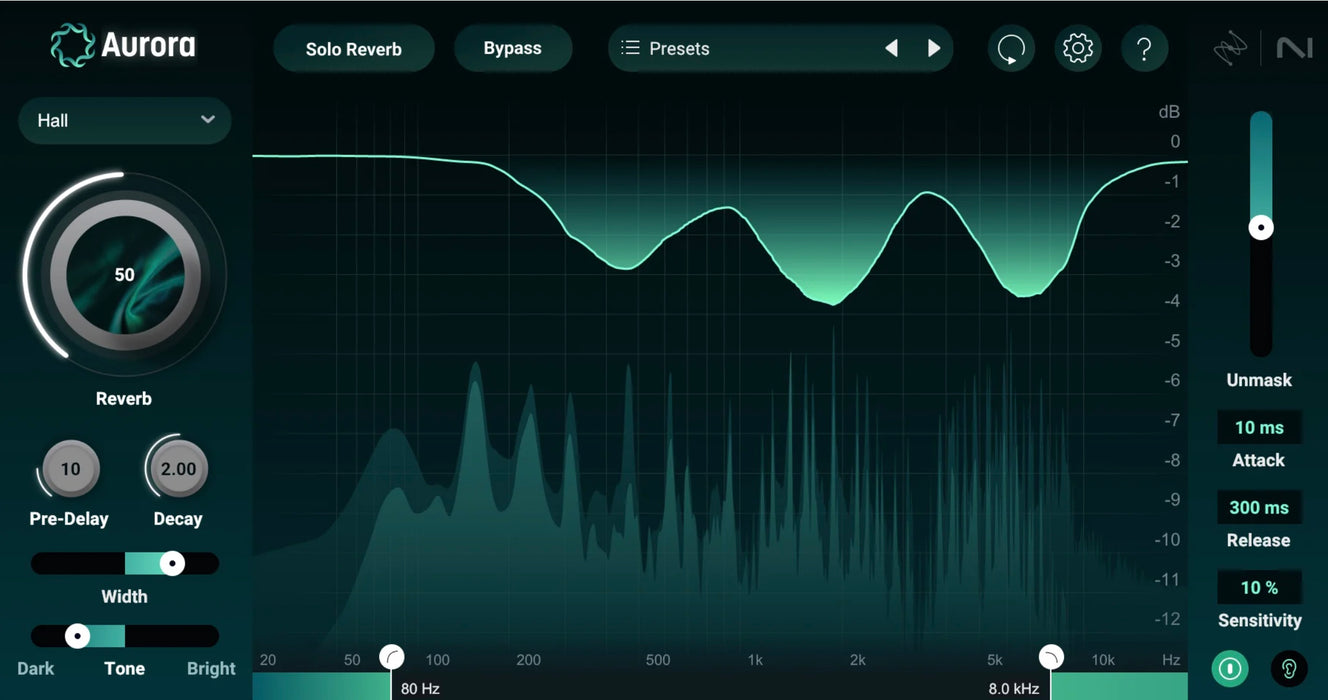Click the presets list icon

tap(630, 47)
